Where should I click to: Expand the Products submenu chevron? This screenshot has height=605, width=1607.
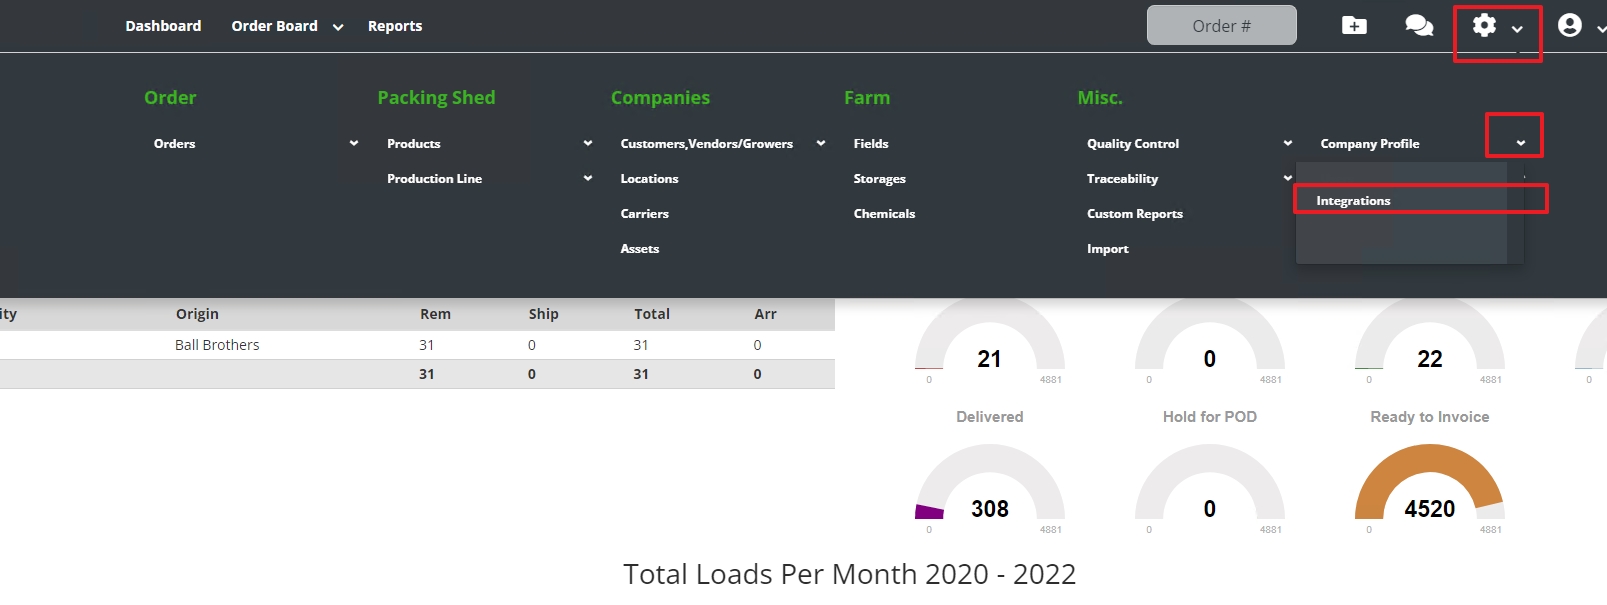[x=588, y=144]
